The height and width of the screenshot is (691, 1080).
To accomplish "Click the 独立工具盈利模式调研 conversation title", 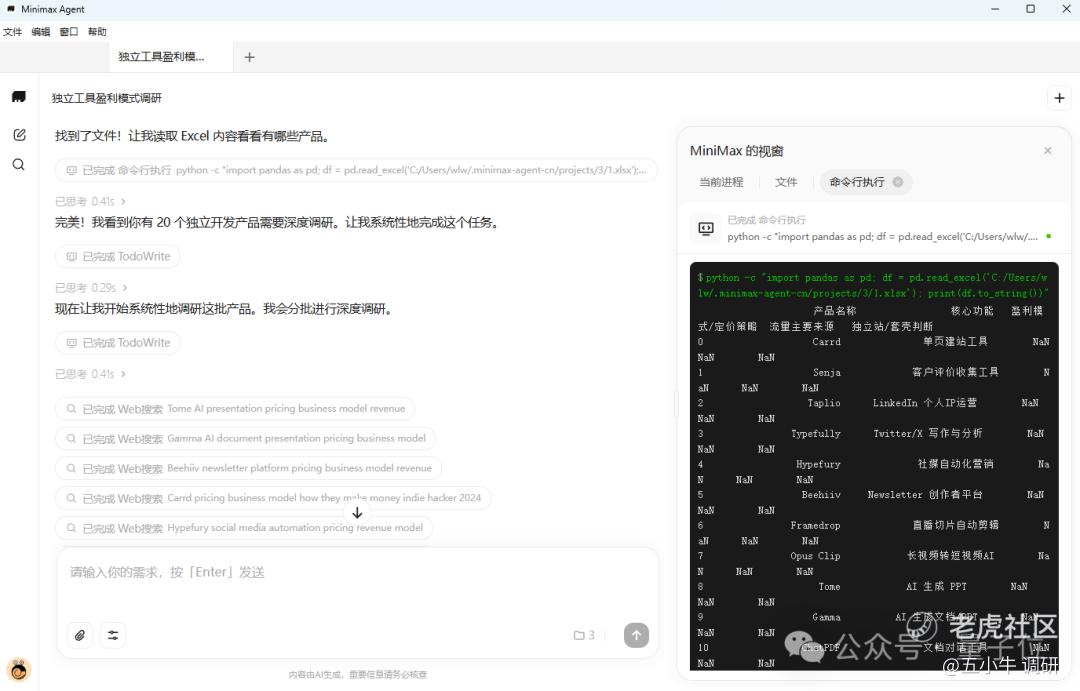I will [107, 98].
